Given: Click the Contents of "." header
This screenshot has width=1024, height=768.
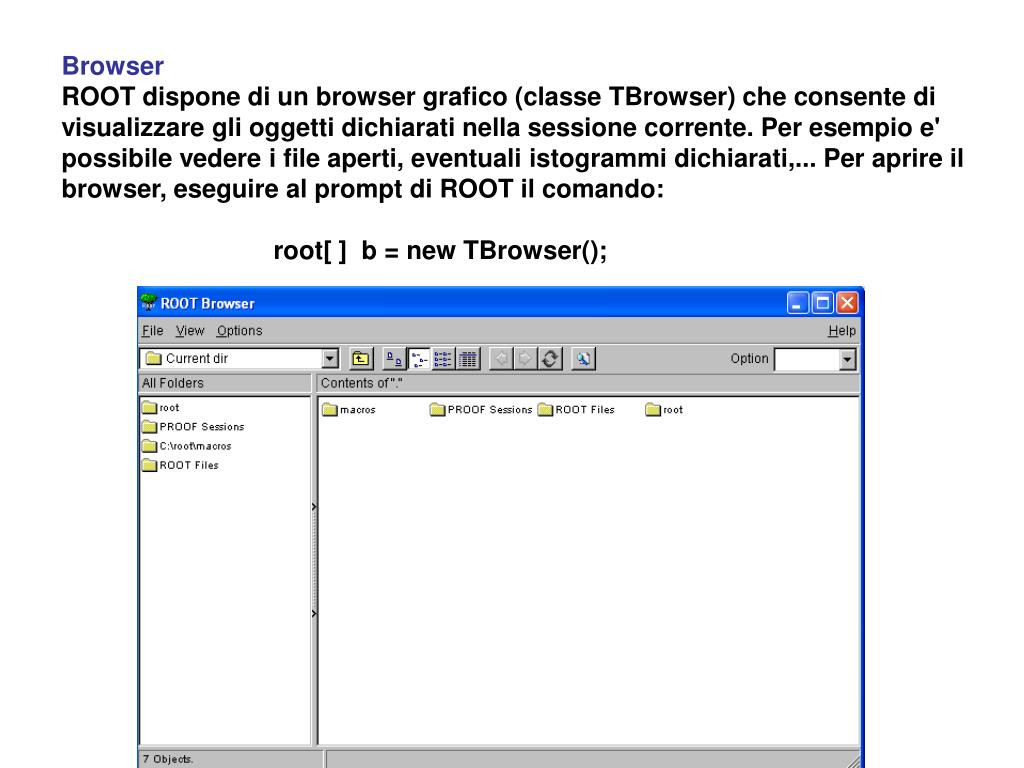Looking at the screenshot, I should coord(588,383).
